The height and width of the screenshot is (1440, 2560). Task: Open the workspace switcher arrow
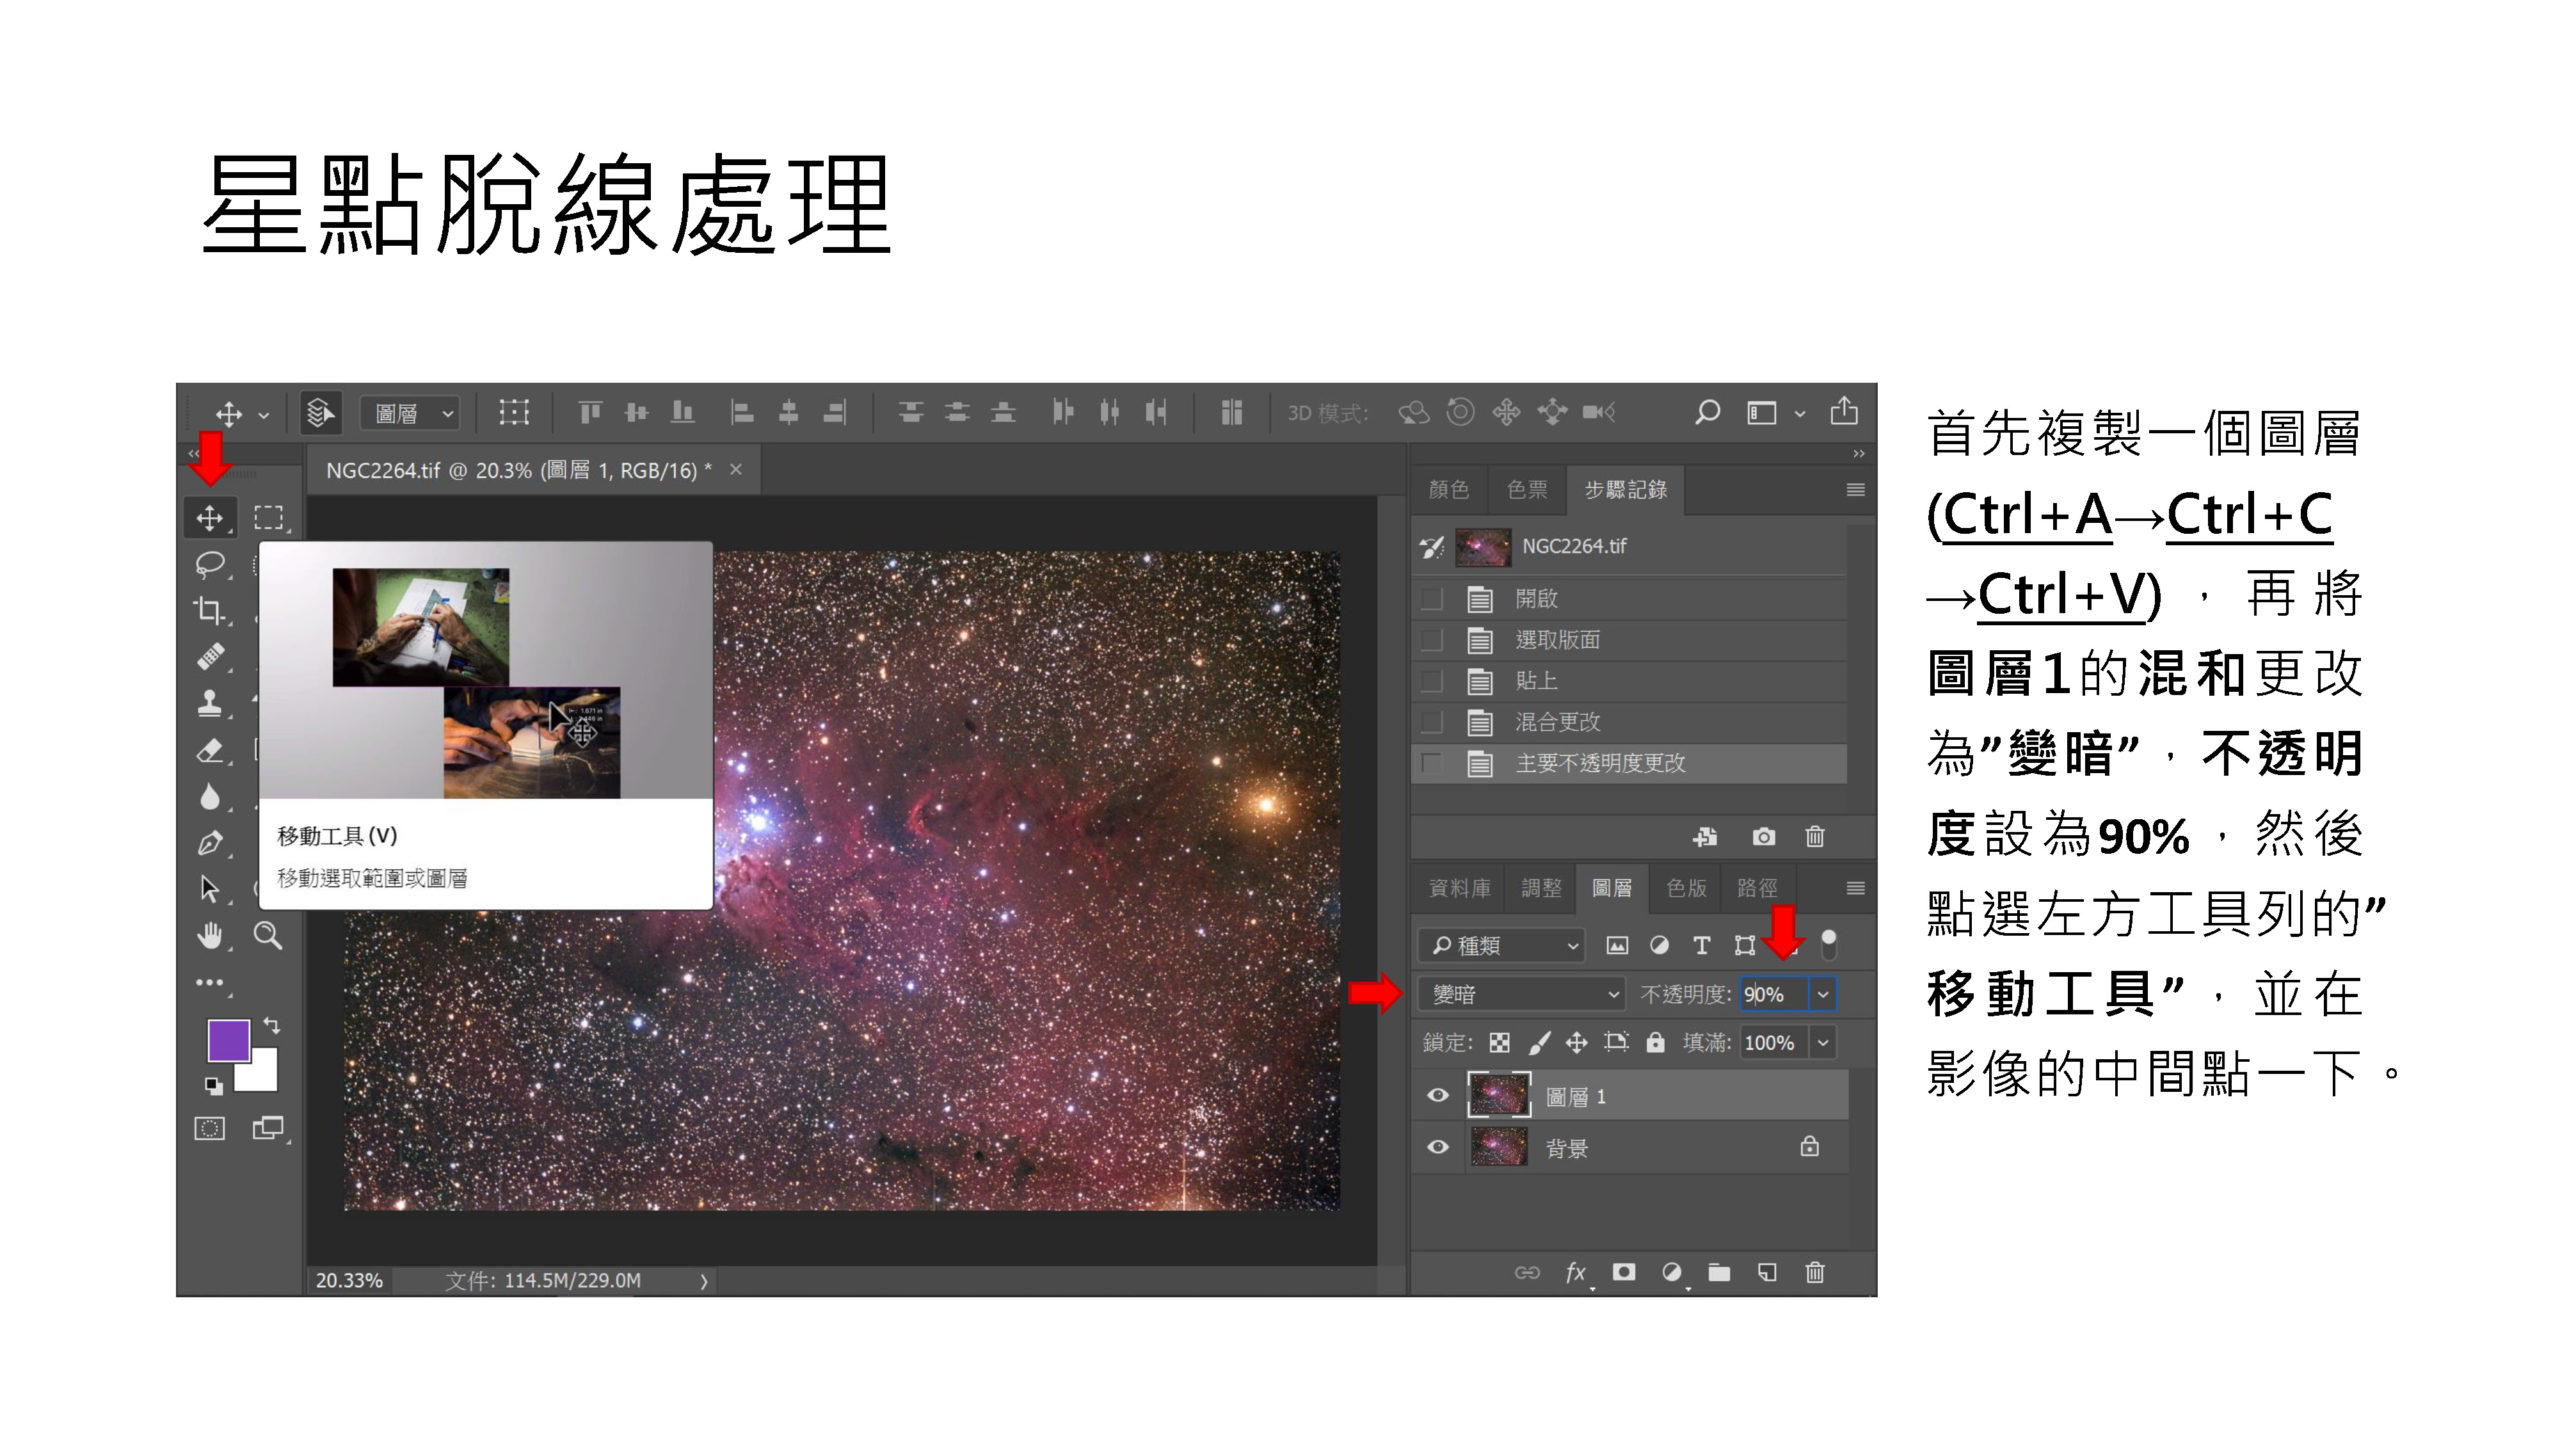coord(1799,413)
